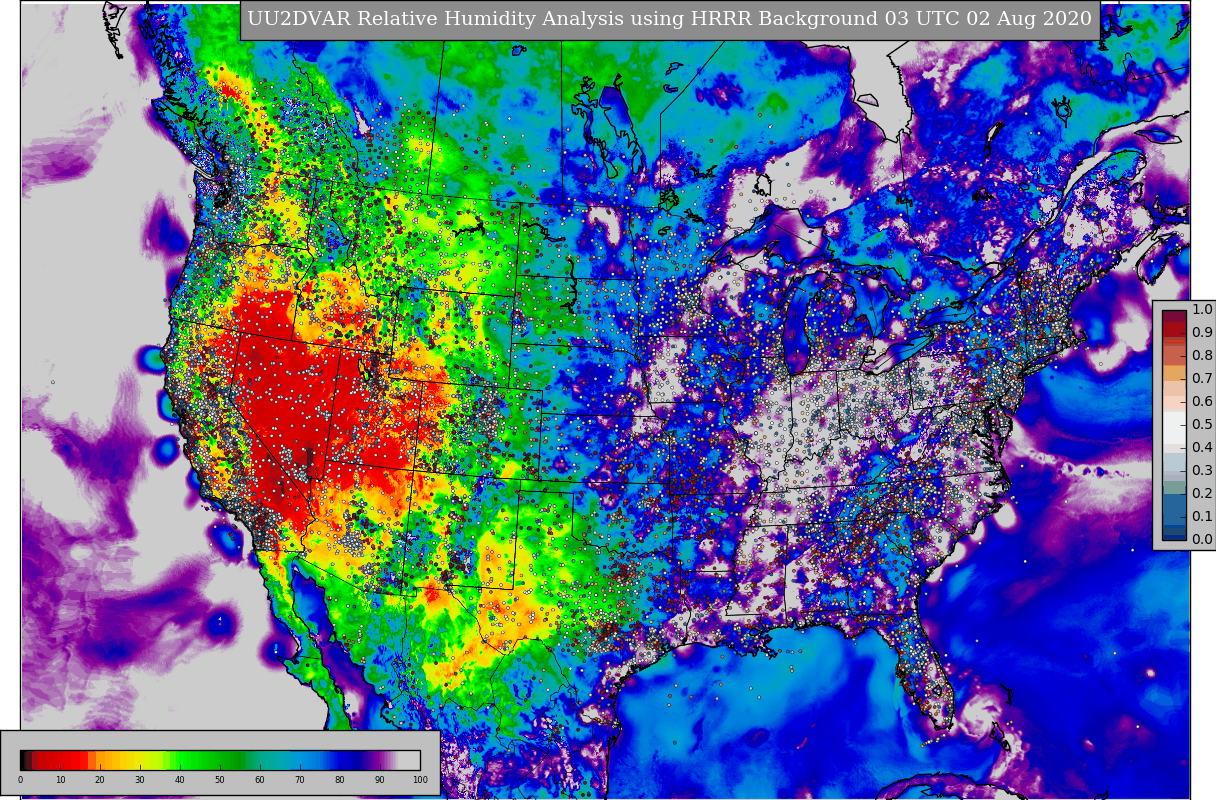Pick the '0.6' label on right colorbar
Viewport: 1216px width, 800px height.
click(x=1202, y=402)
